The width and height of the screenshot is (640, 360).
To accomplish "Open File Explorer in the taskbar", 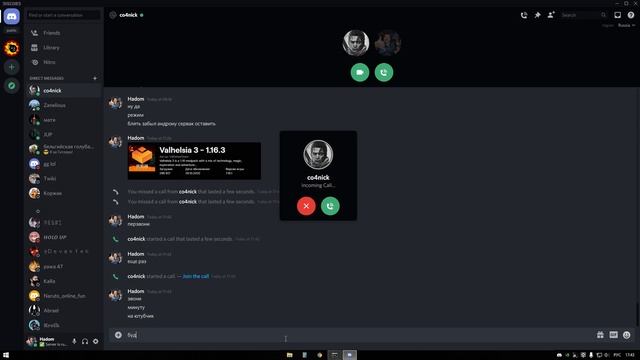I will click(x=289, y=355).
